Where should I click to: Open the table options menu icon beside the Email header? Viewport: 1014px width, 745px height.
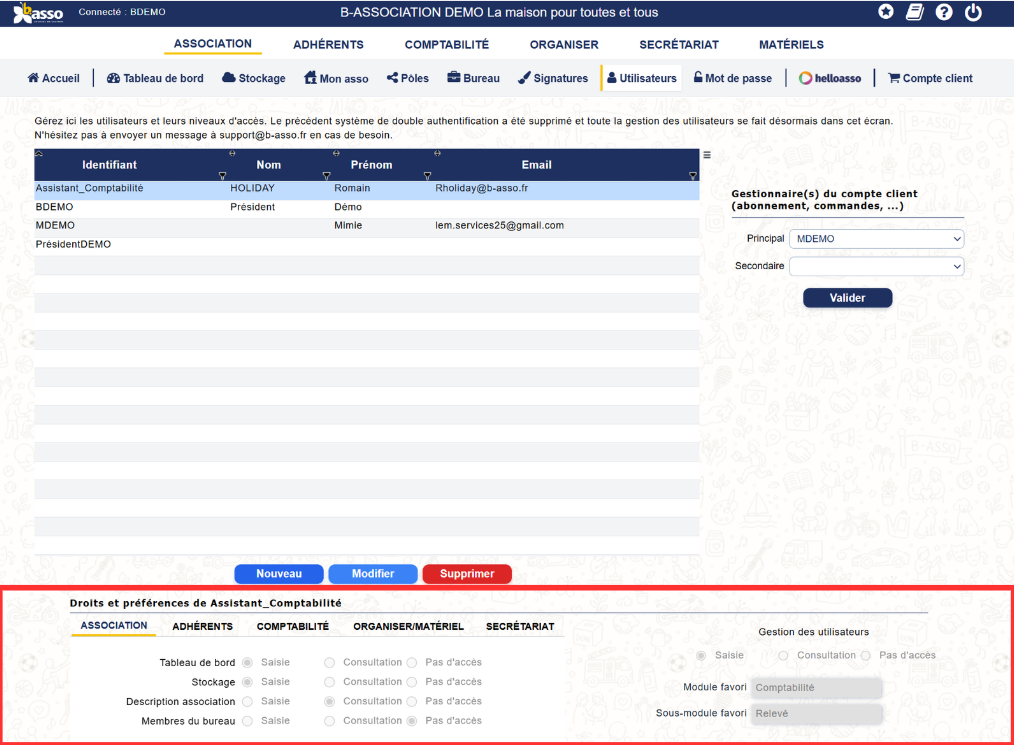(x=707, y=155)
